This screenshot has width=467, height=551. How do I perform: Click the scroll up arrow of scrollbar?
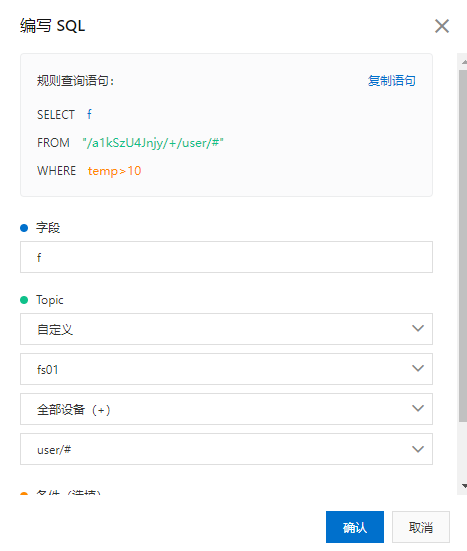(464, 62)
